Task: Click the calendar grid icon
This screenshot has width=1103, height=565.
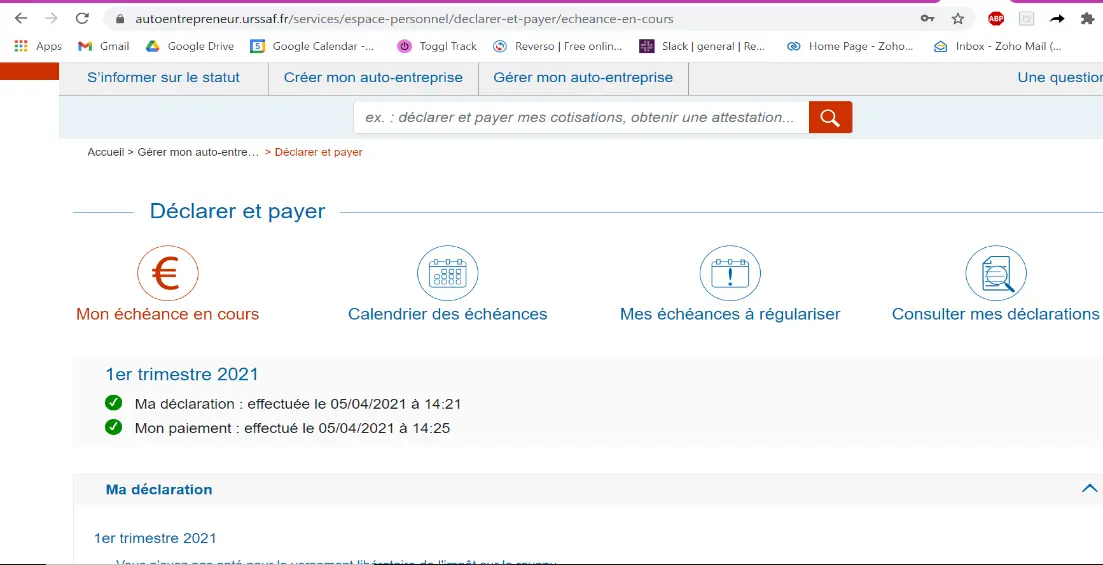Action: 447,273
